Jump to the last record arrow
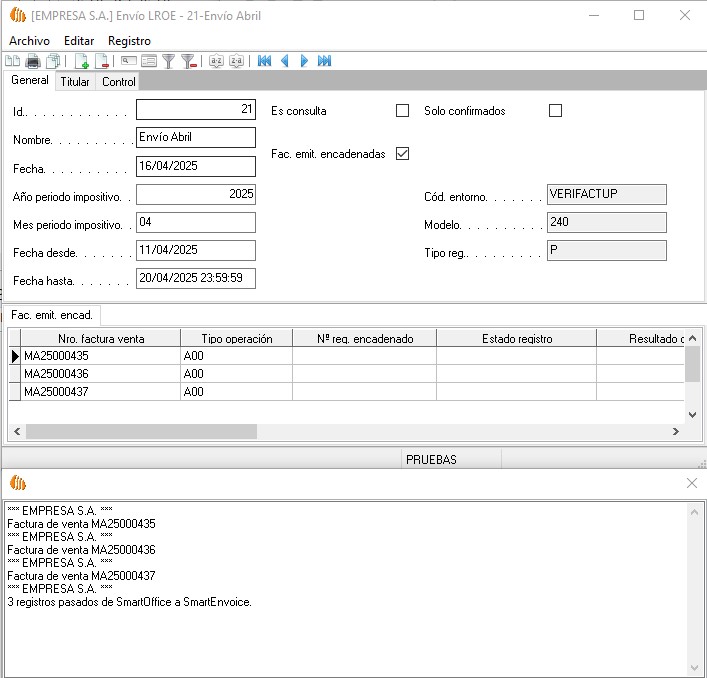Image resolution: width=707 pixels, height=678 pixels. (324, 61)
